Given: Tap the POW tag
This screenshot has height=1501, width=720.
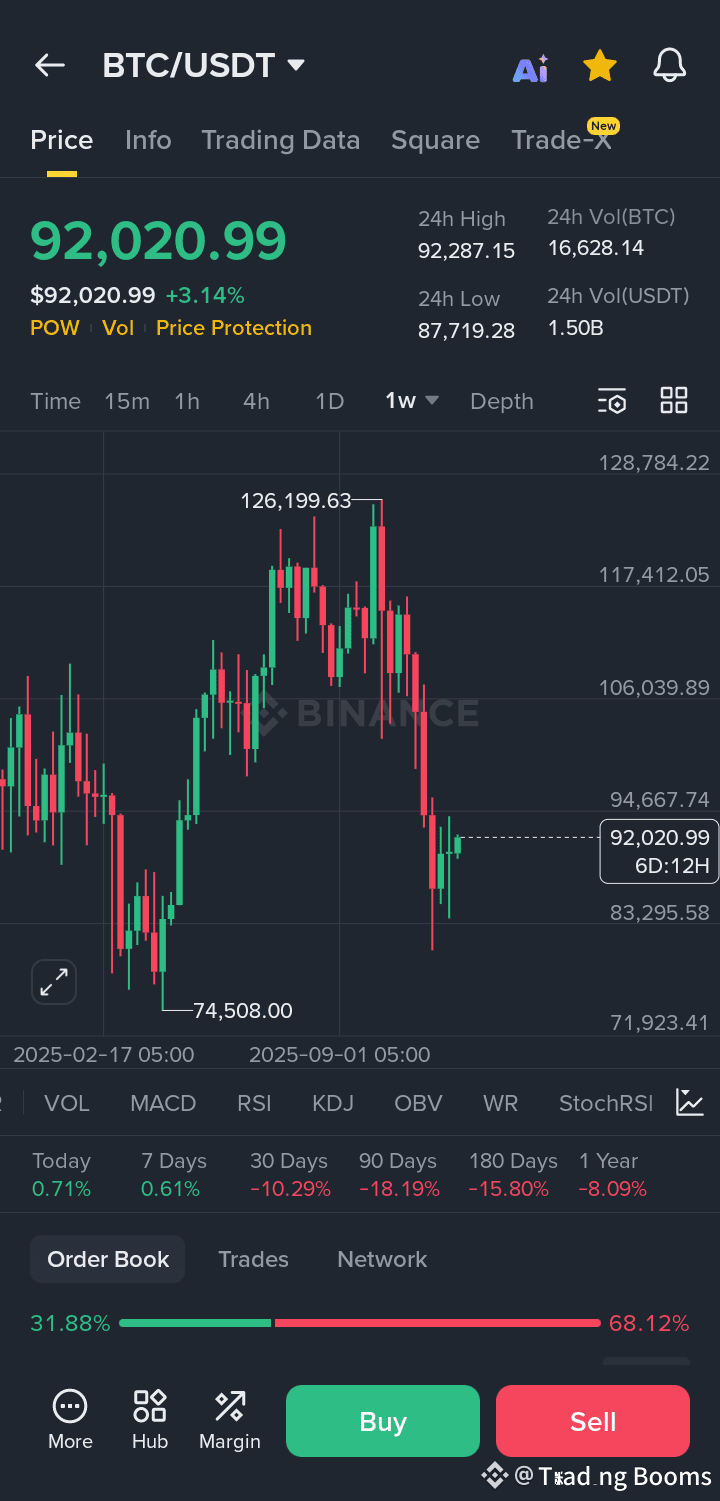Looking at the screenshot, I should [55, 328].
